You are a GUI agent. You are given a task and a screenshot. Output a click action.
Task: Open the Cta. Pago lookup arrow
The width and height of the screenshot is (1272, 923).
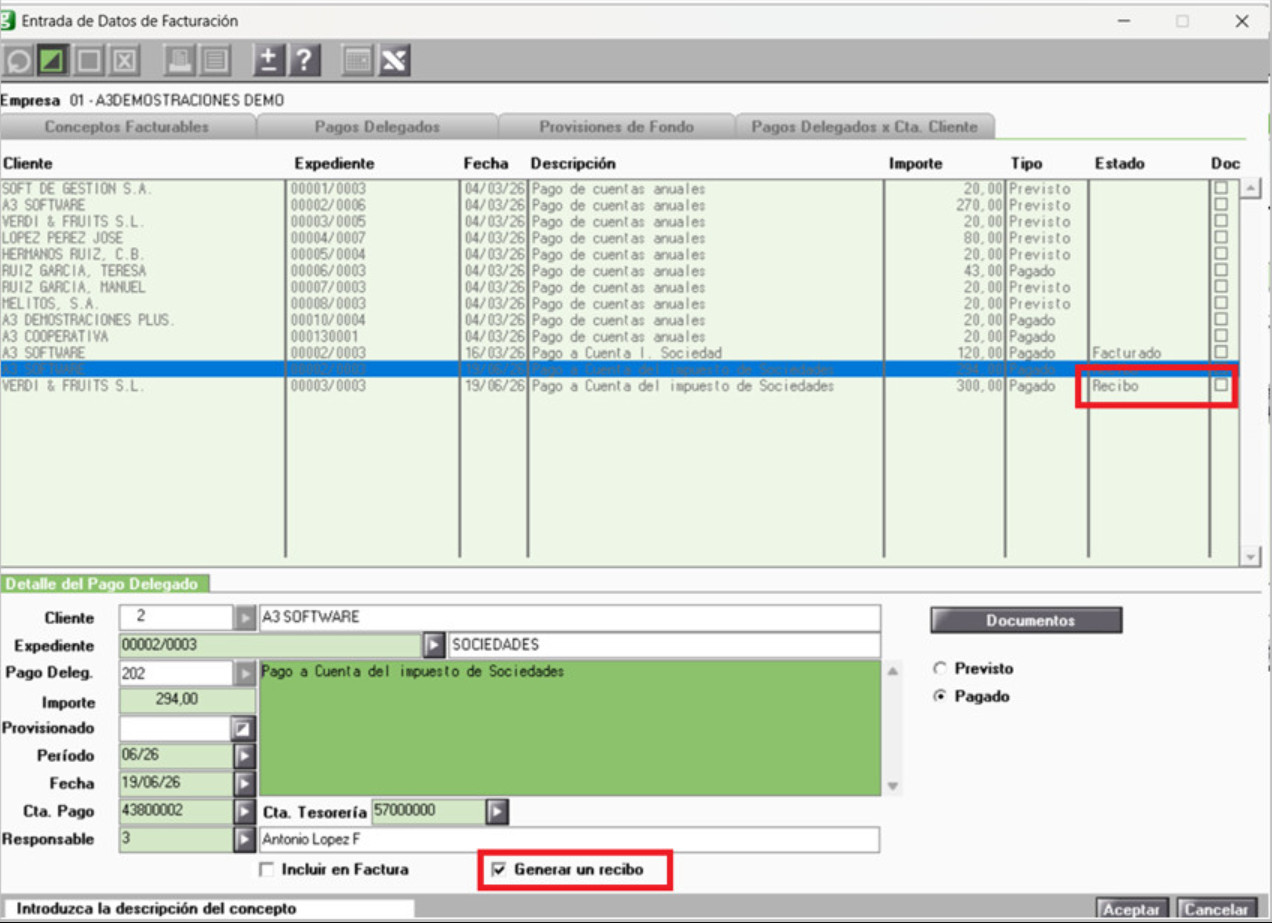click(x=244, y=811)
